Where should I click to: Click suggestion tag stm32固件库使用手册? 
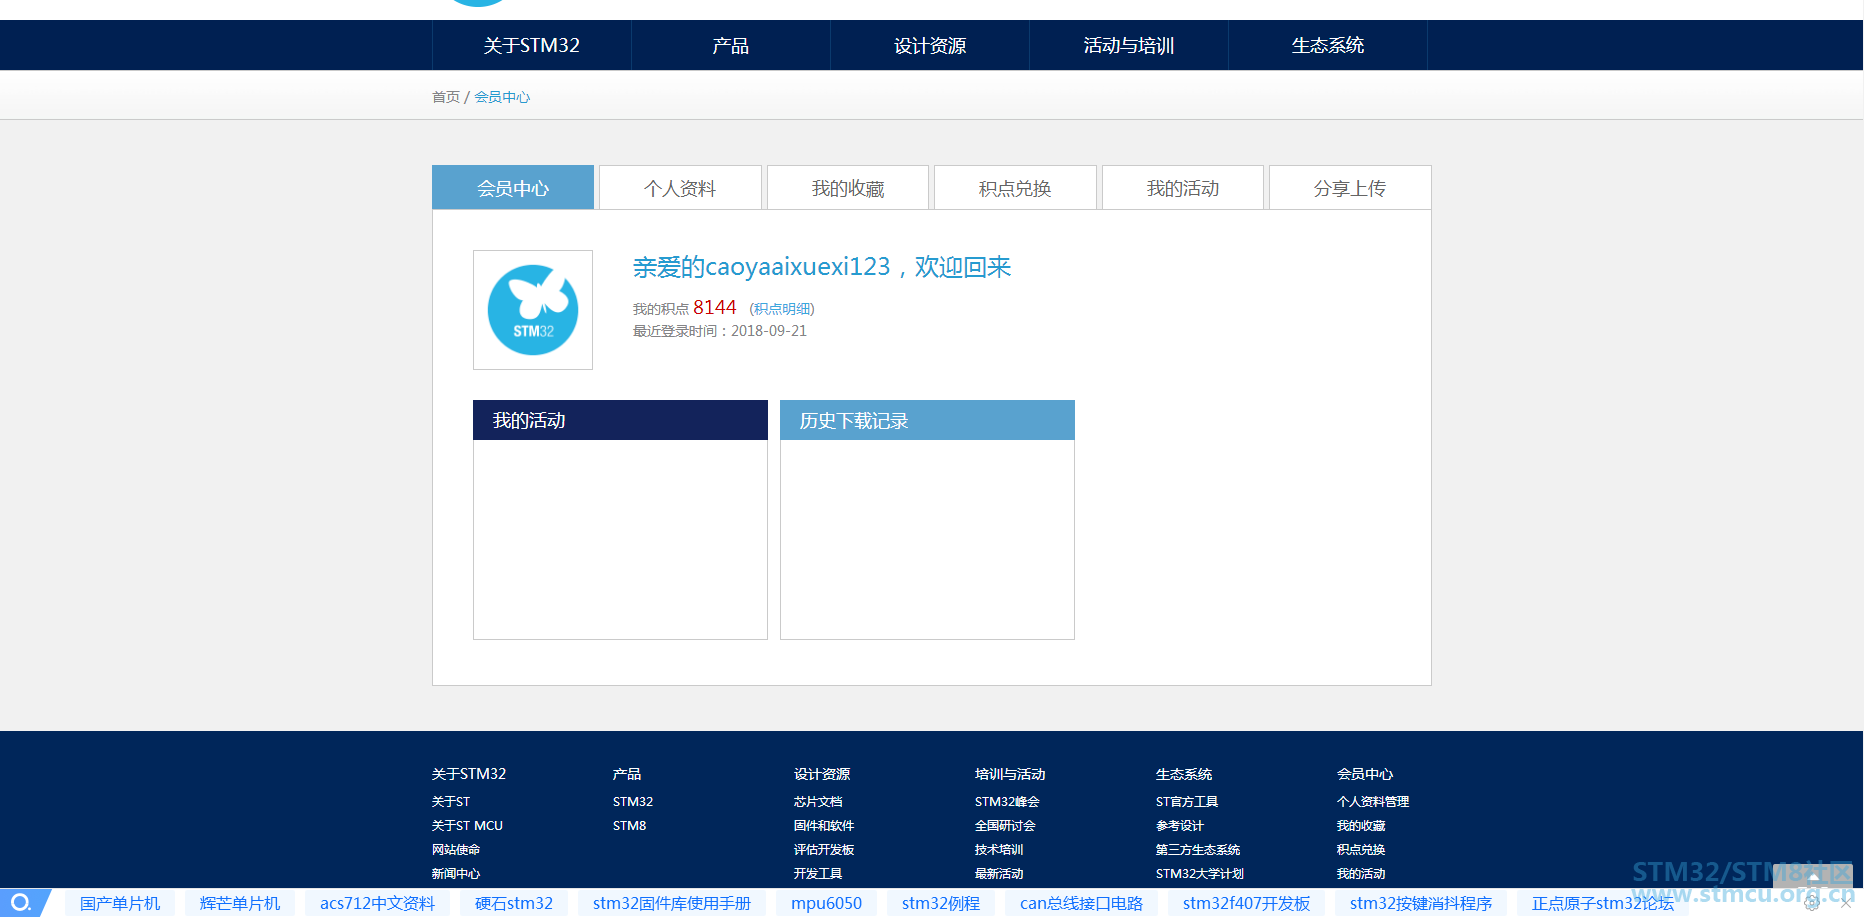click(672, 904)
